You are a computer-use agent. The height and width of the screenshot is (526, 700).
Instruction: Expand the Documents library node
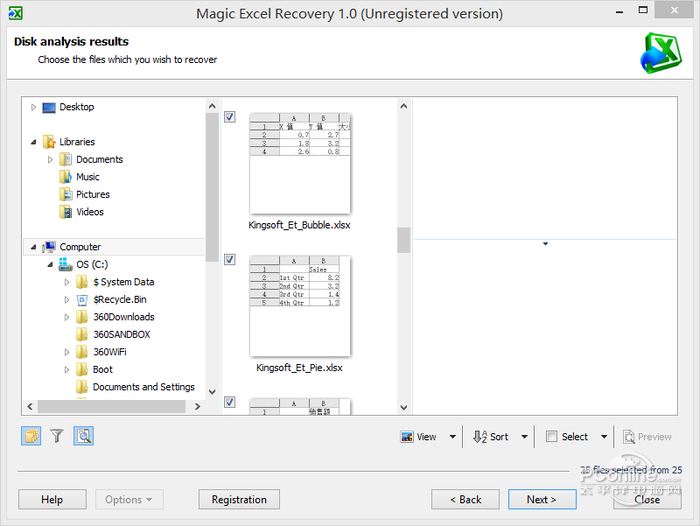click(x=50, y=159)
